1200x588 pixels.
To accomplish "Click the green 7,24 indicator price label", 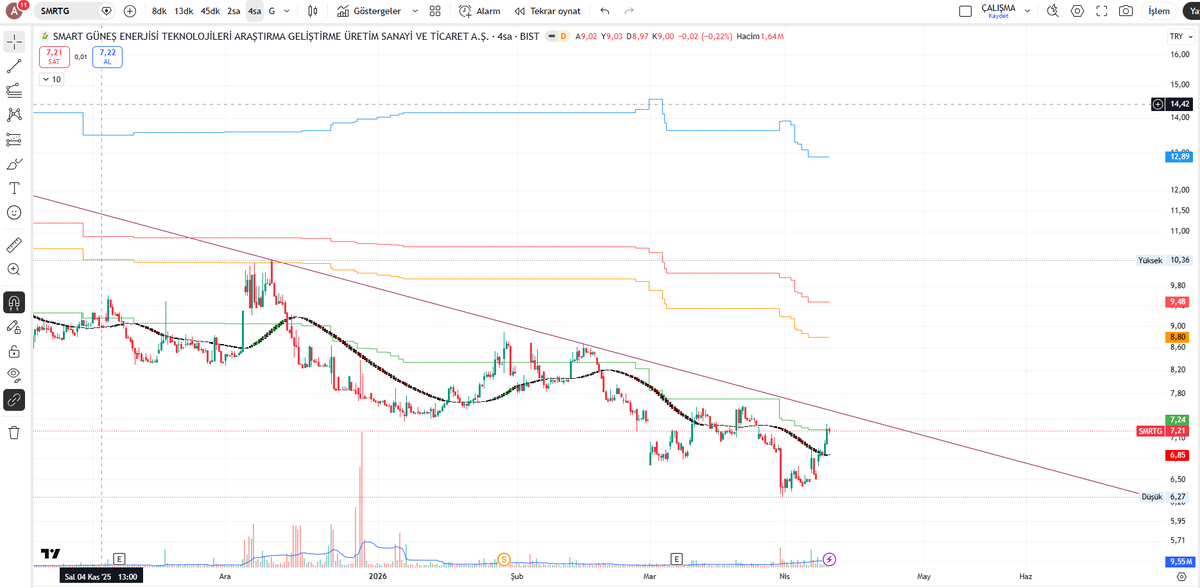I will point(1179,420).
